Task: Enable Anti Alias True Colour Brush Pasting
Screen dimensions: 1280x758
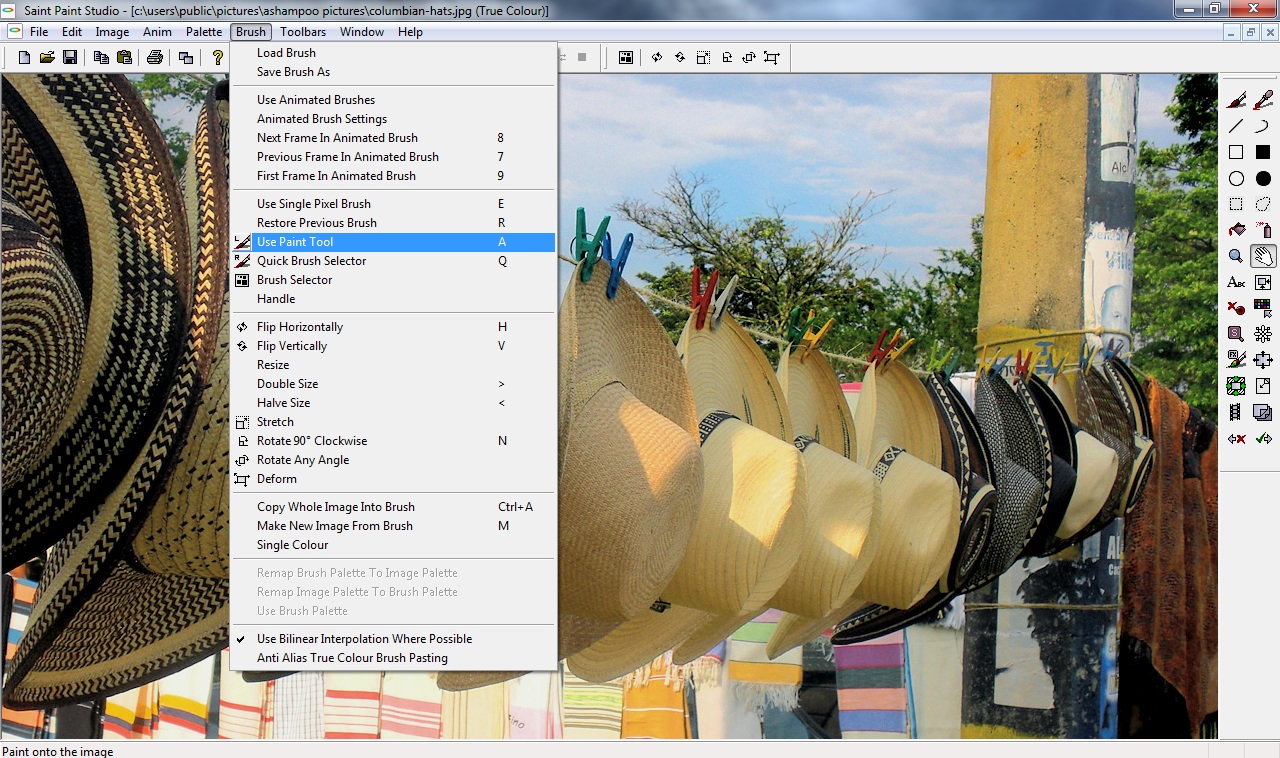Action: coord(352,658)
